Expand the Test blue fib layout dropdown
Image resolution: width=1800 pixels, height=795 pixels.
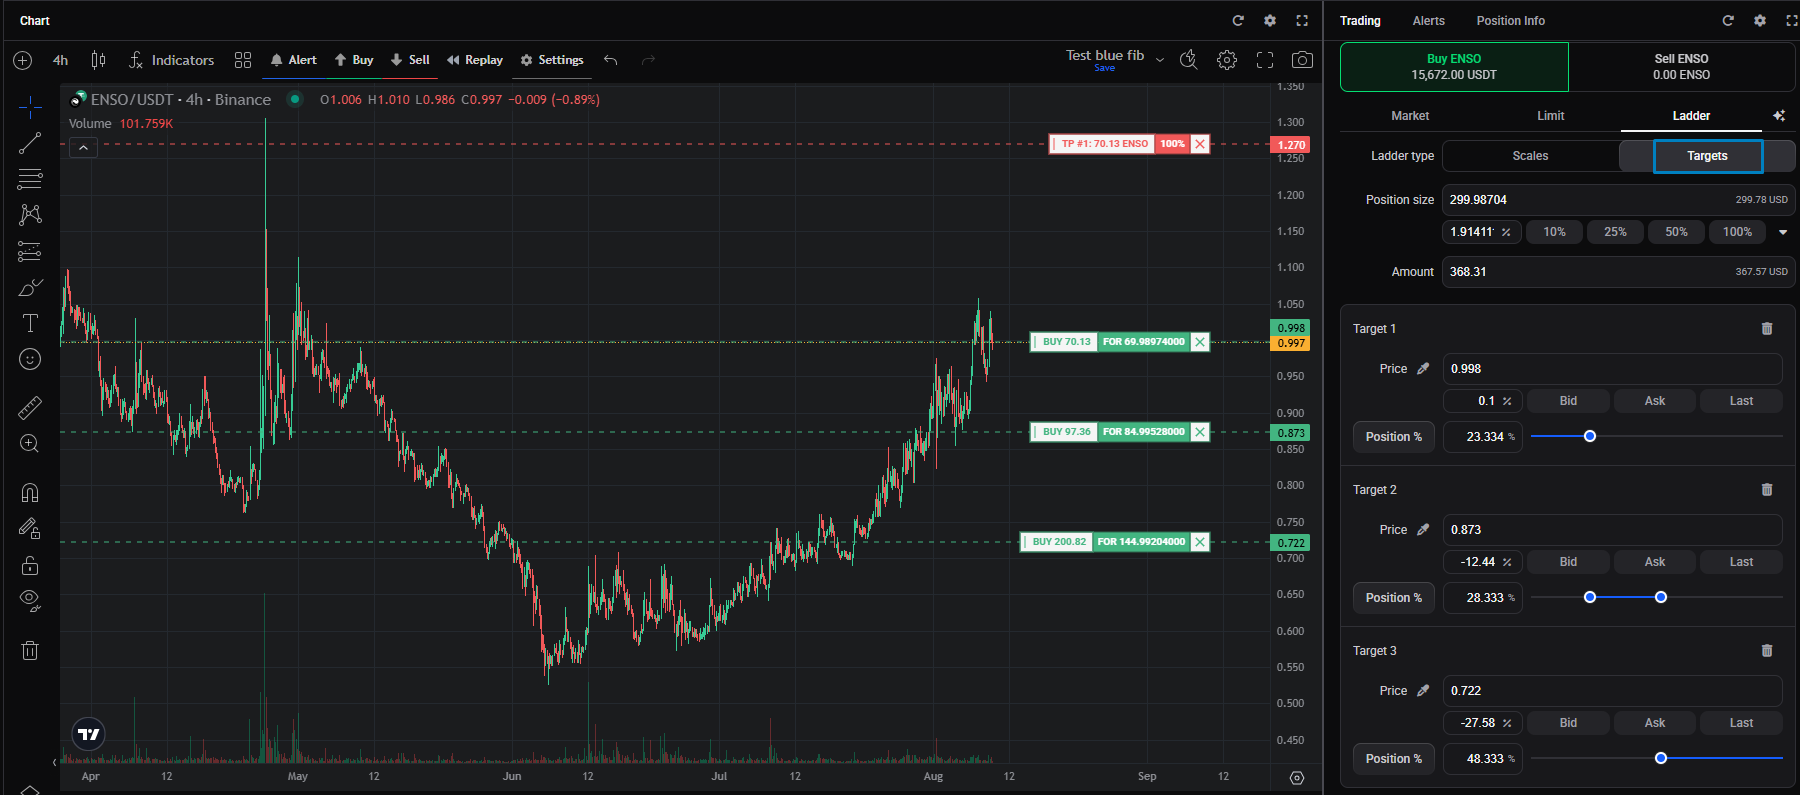[x=1160, y=60]
